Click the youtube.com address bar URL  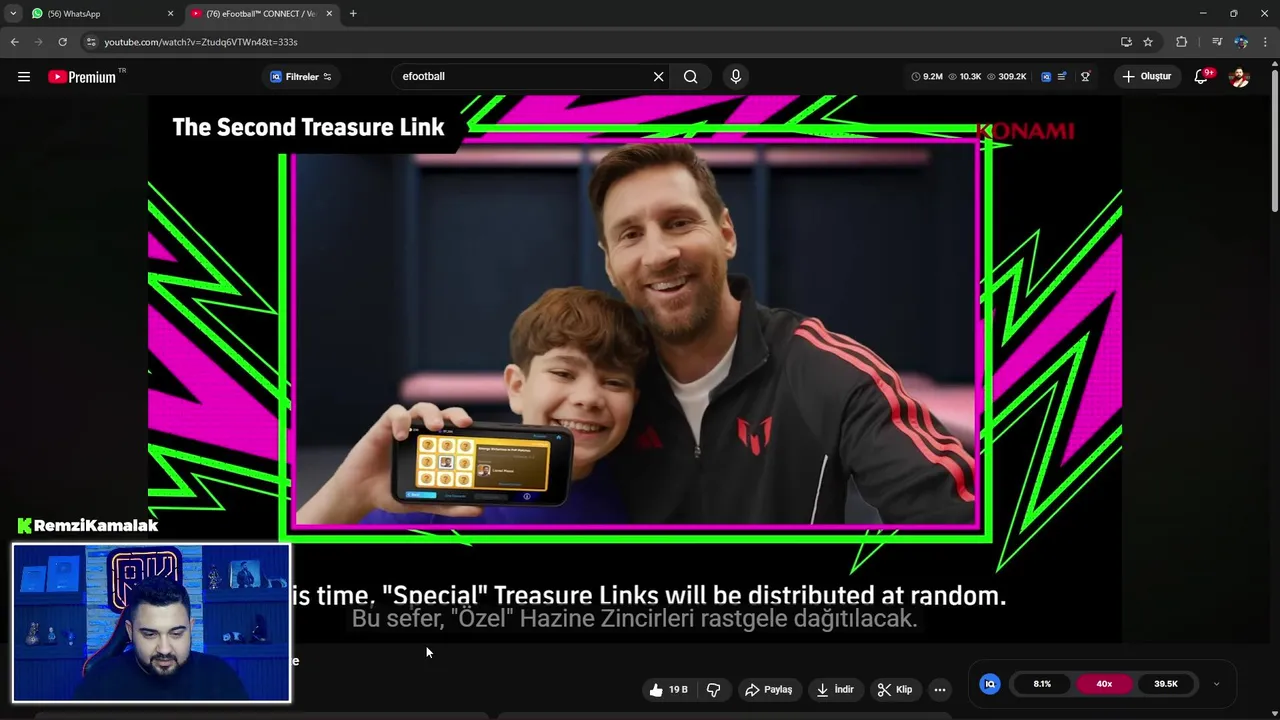coord(201,42)
